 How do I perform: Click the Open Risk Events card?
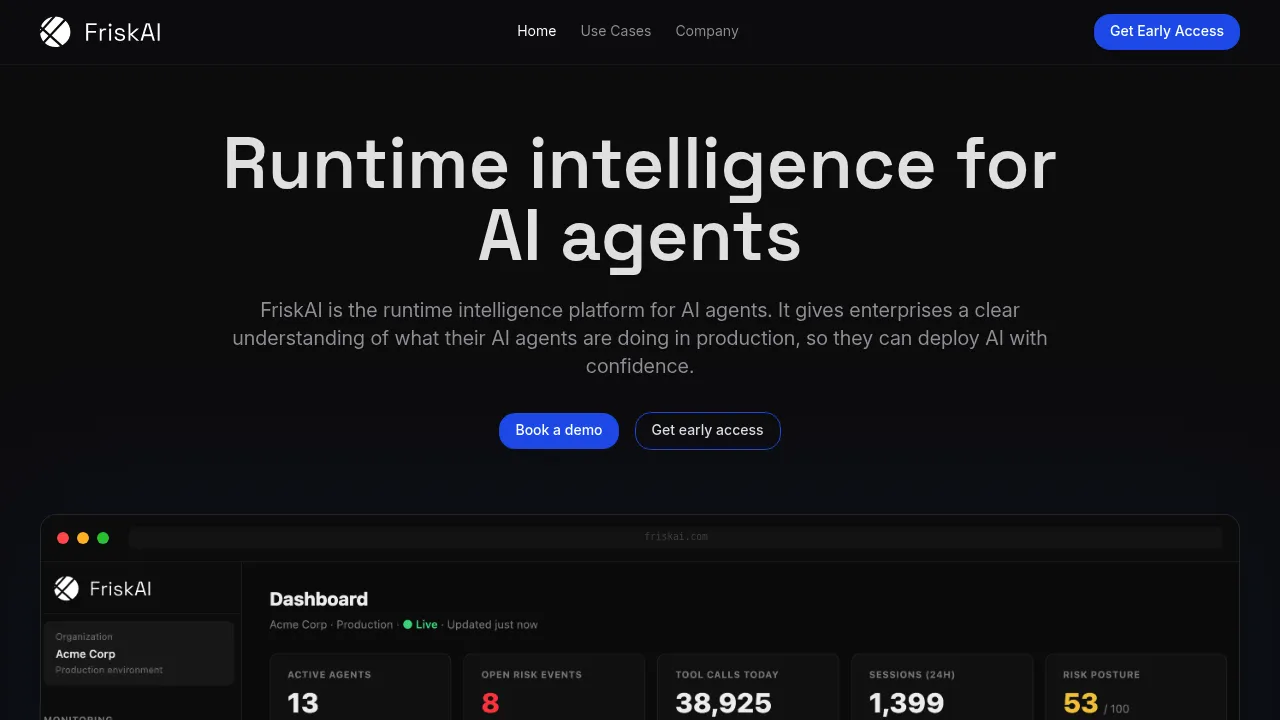(554, 687)
